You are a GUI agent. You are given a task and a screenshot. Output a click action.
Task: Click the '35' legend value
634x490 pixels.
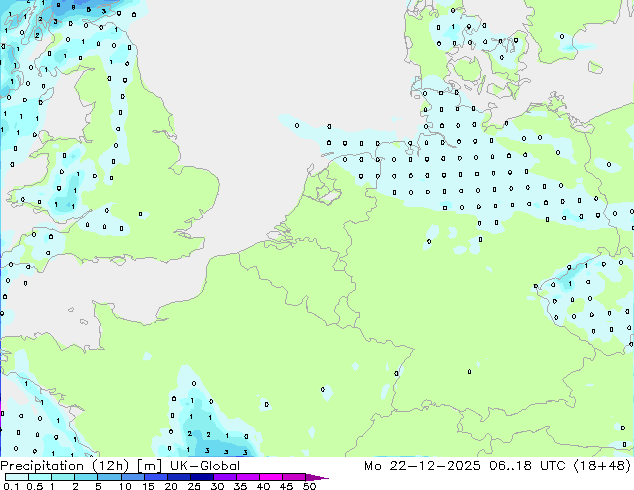(240, 486)
